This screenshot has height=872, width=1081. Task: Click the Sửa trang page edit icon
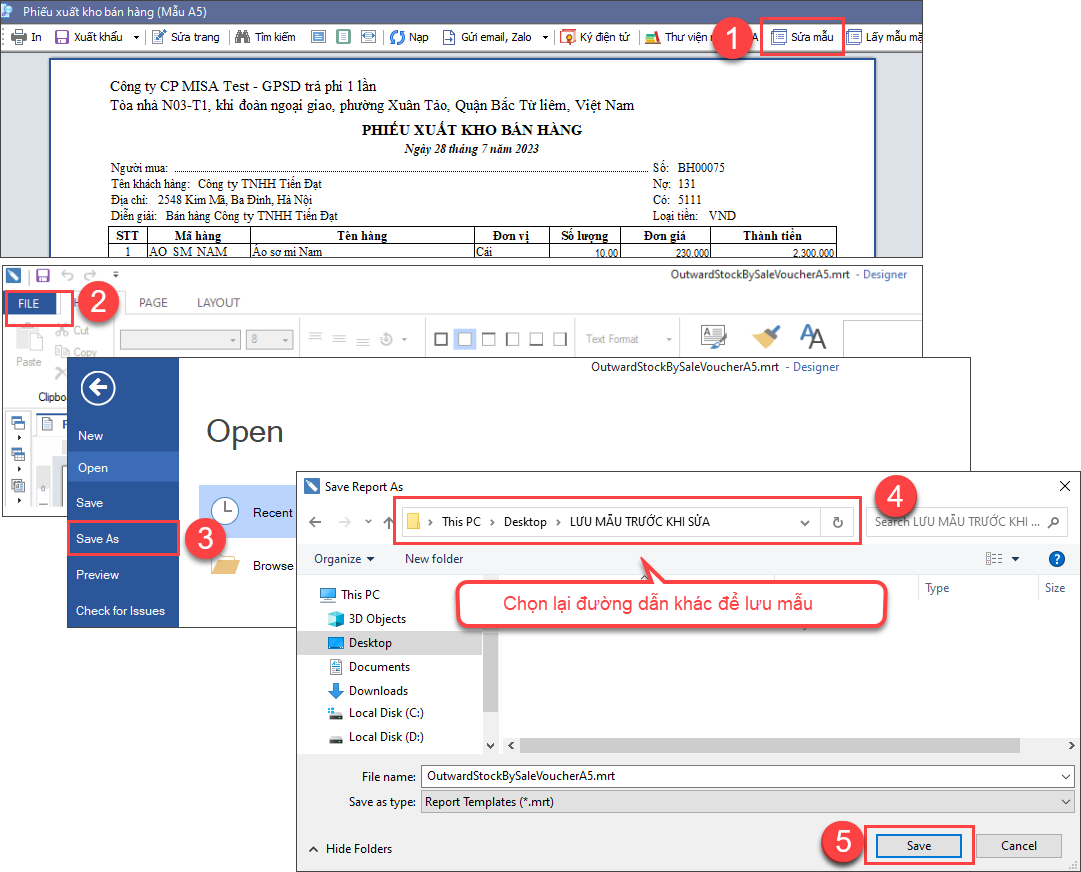coord(159,37)
